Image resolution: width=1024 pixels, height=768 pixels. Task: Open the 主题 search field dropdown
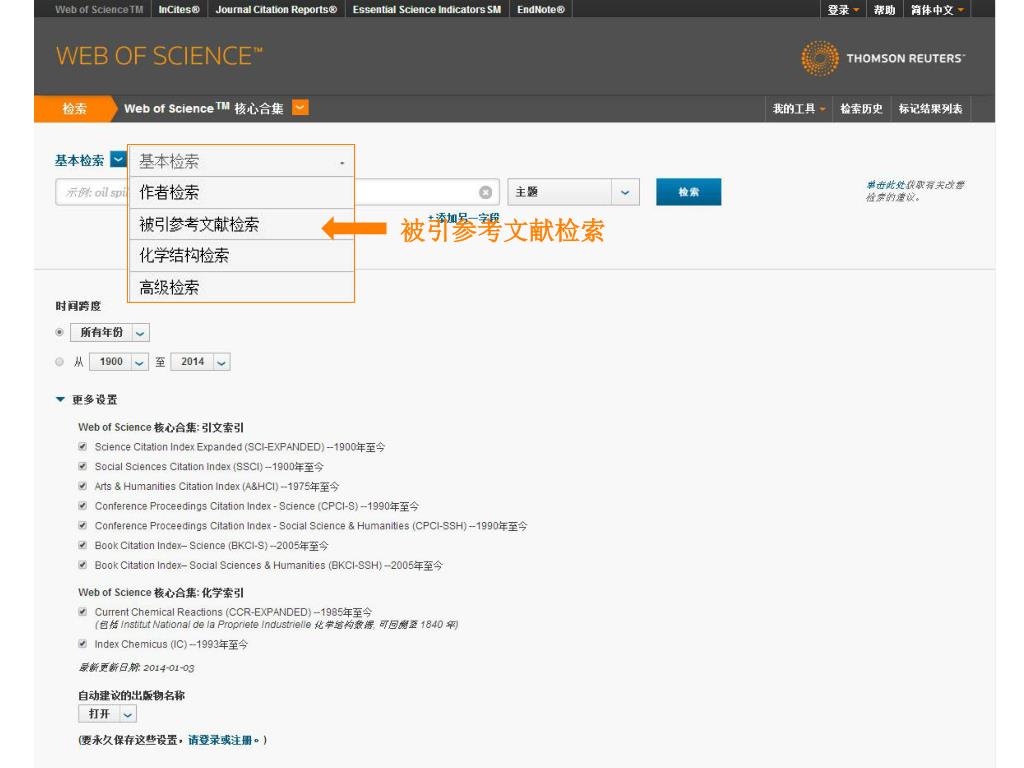pyautogui.click(x=573, y=192)
